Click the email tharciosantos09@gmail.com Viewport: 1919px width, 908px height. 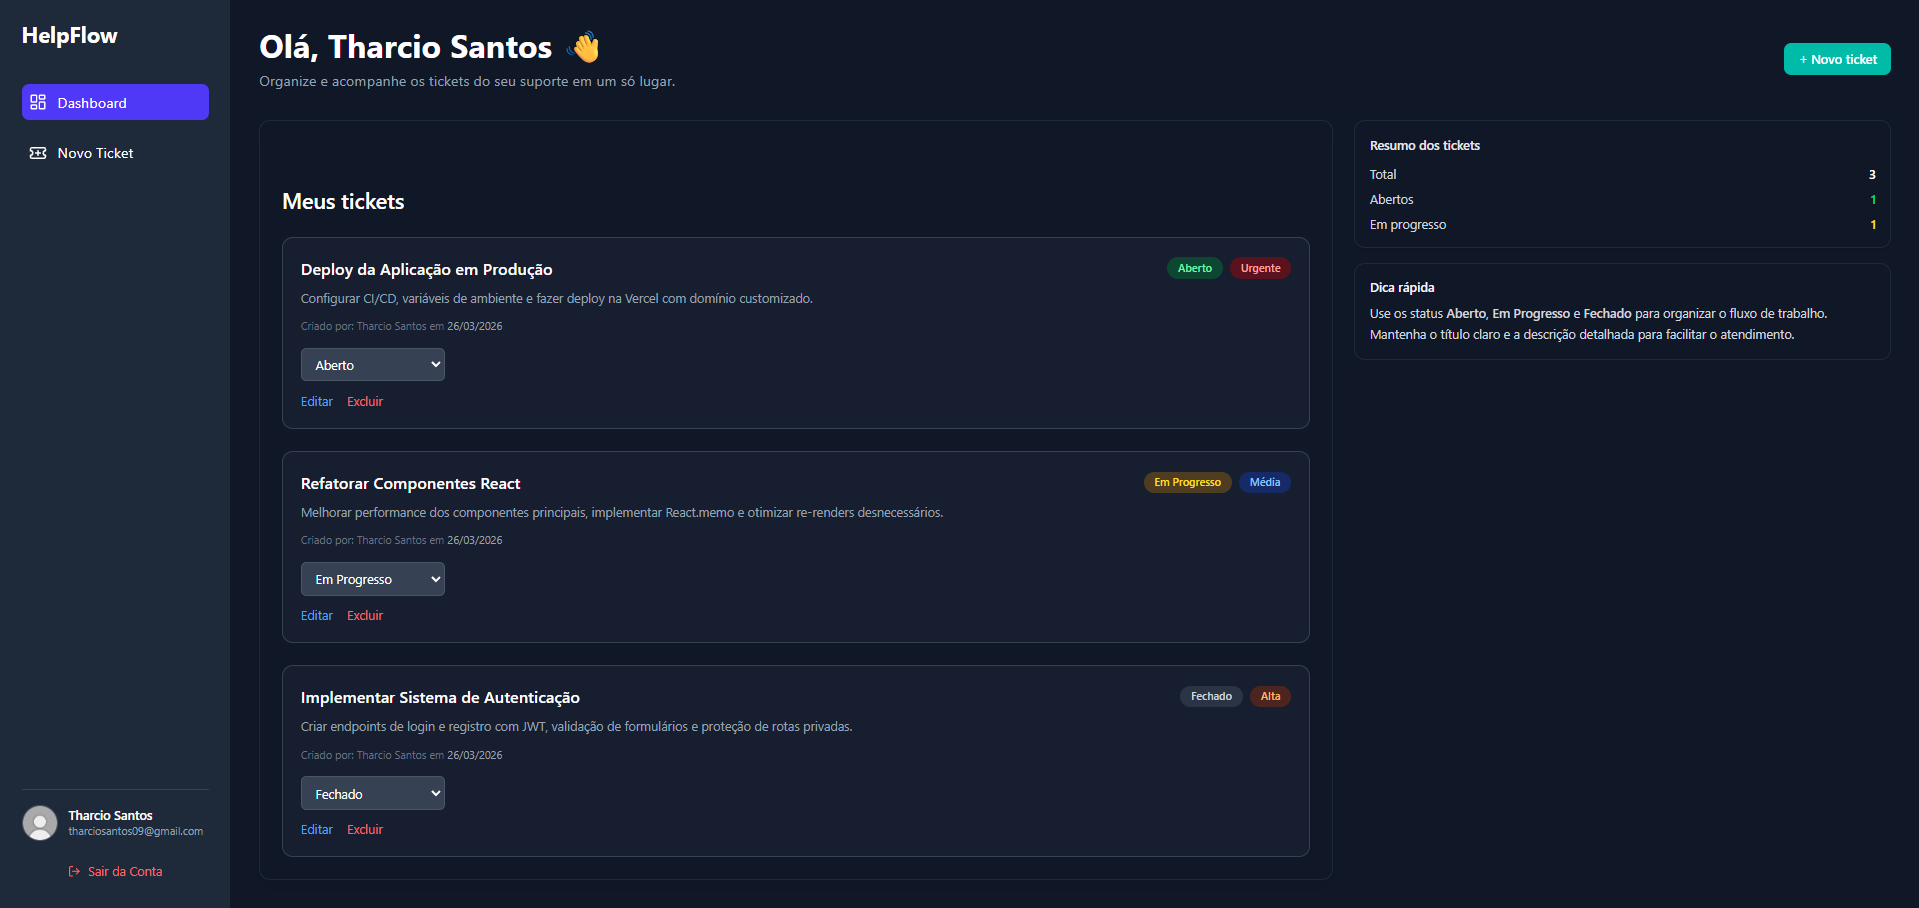point(135,831)
